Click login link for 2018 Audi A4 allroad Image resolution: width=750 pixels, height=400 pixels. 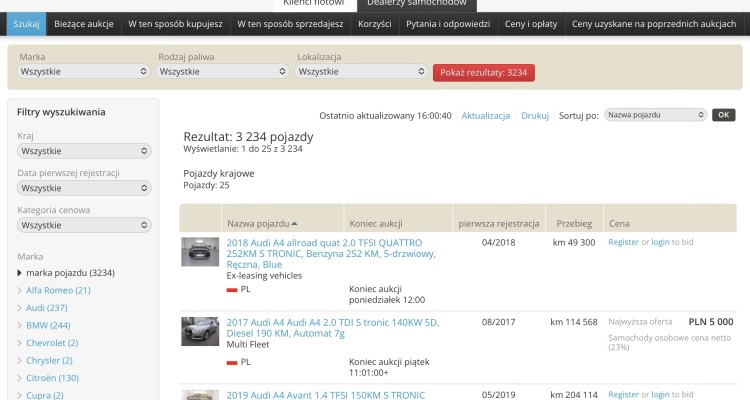click(660, 242)
